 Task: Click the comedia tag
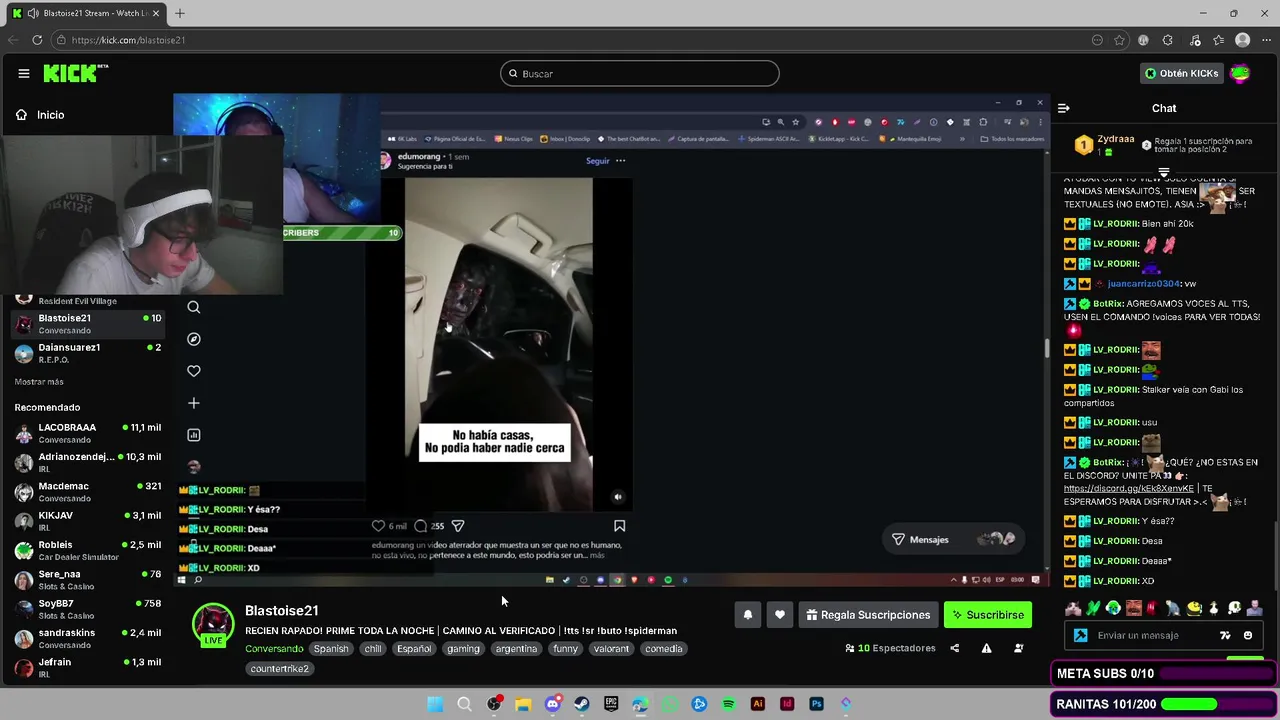663,649
